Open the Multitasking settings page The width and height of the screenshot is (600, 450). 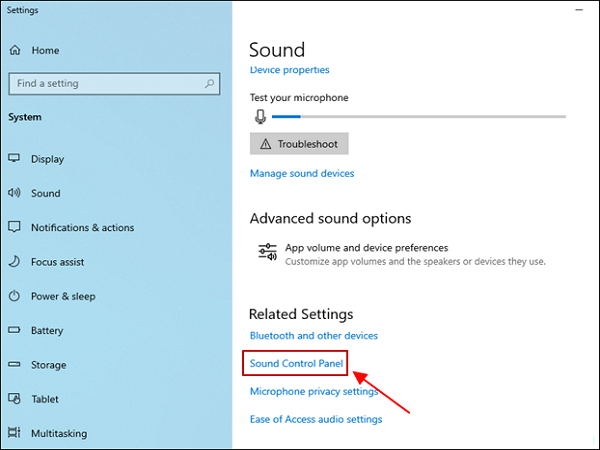tap(72, 434)
